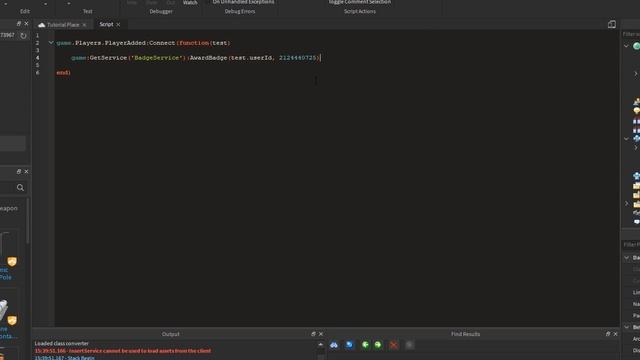Select the Script tab
This screenshot has height=360, width=640.
(x=106, y=24)
